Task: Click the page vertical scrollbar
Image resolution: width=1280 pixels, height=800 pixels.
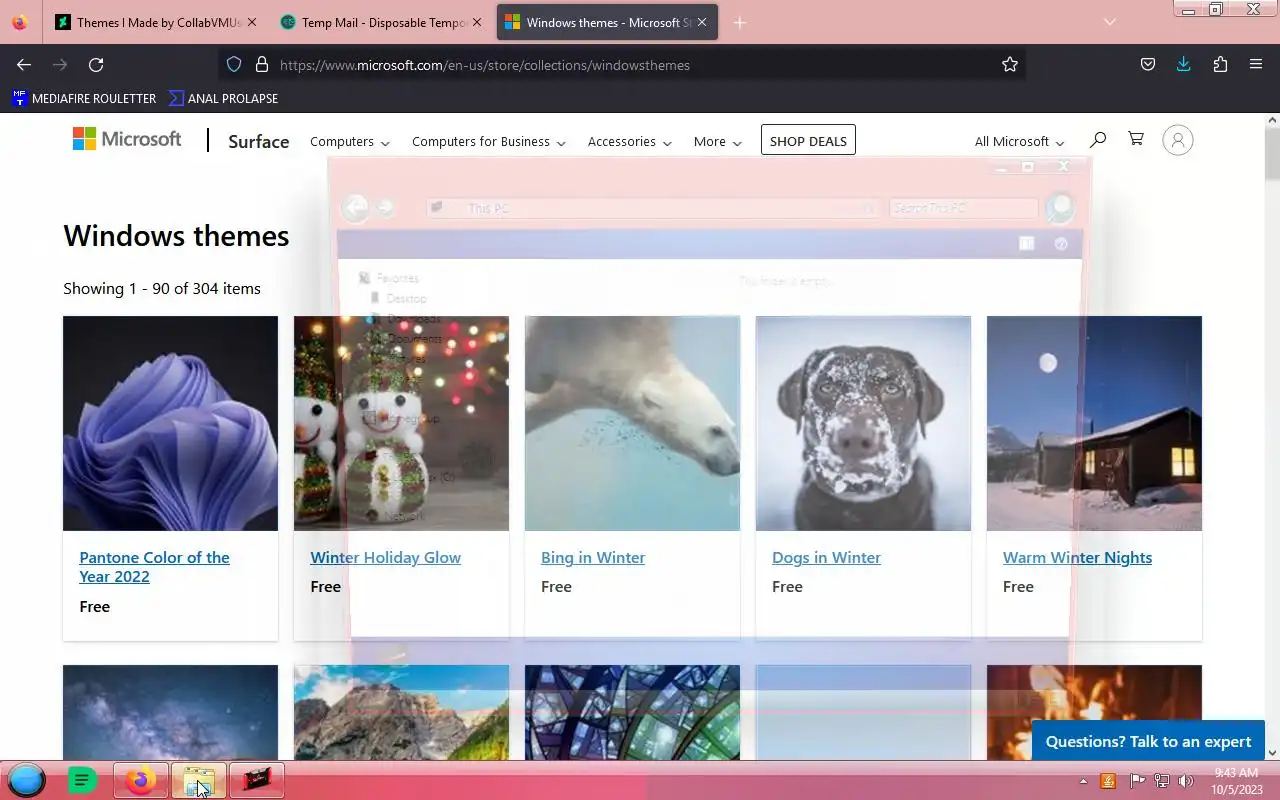Action: click(1272, 437)
